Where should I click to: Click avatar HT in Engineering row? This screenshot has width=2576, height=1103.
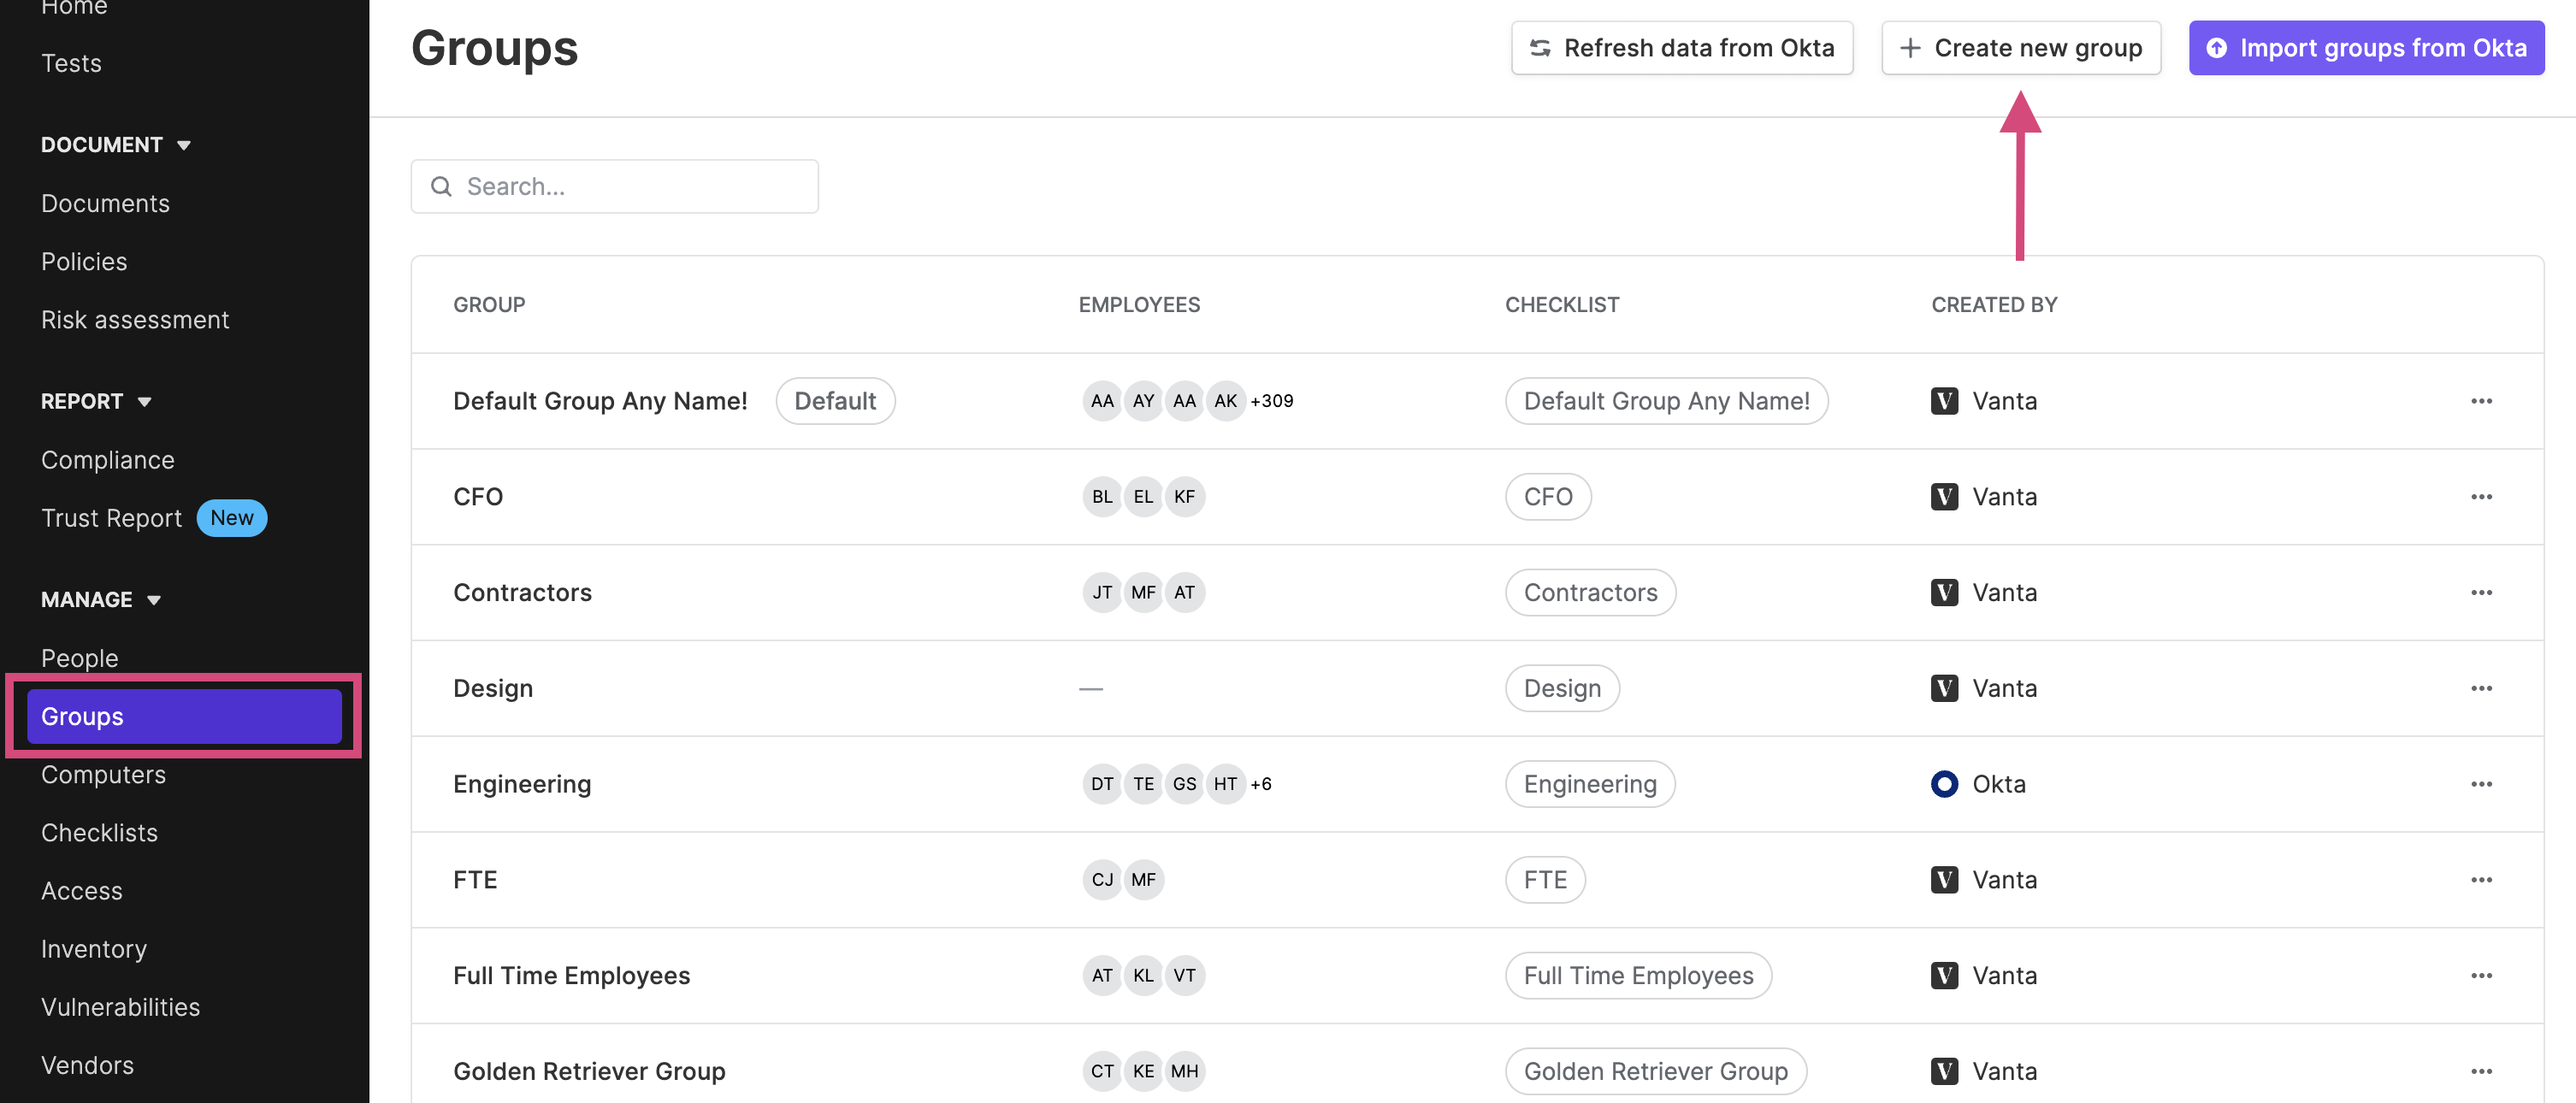tap(1225, 784)
